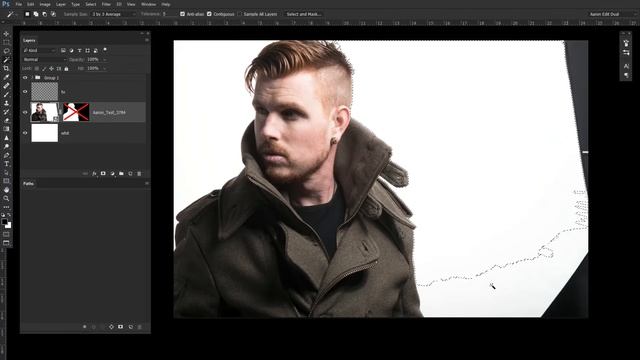
Task: Open the Layer menu
Action: 60,4
